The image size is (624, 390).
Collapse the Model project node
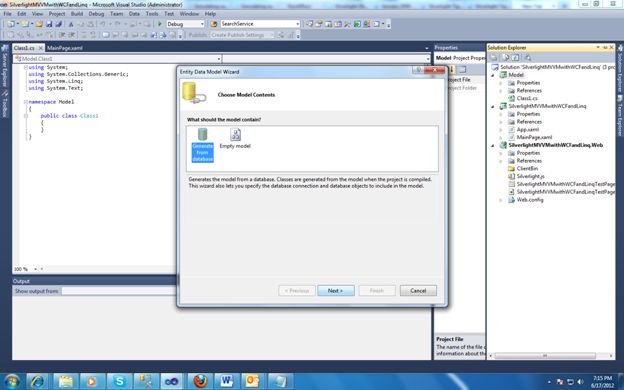493,75
